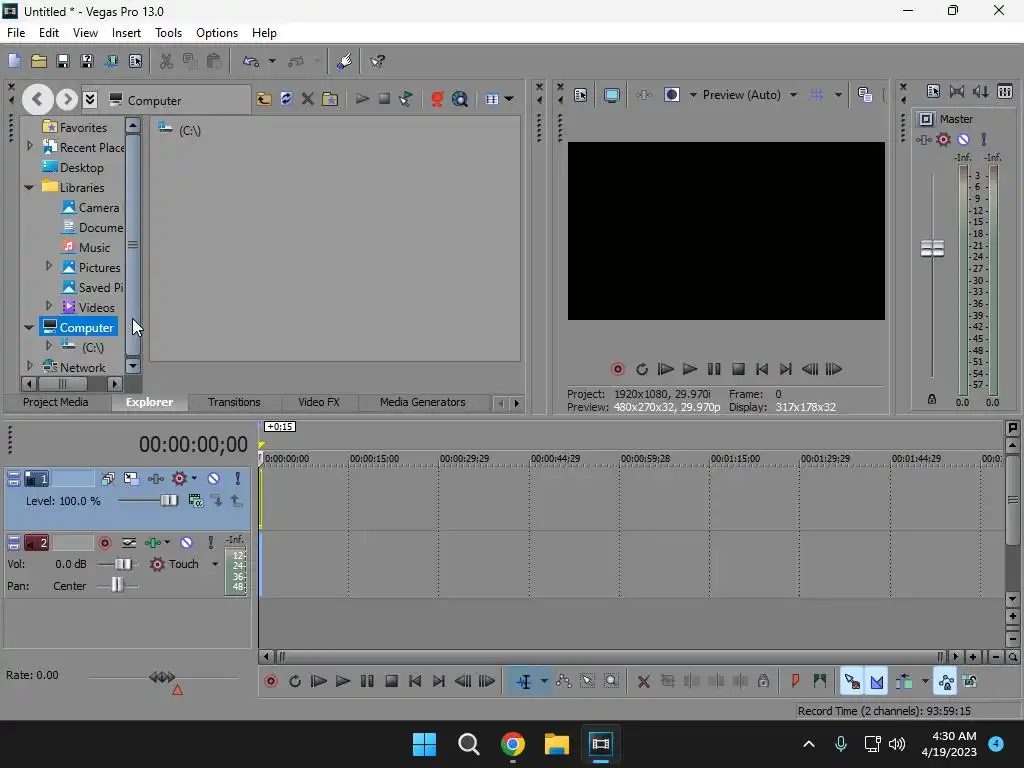The image size is (1024, 768).
Task: Open Project Video Properties in preview toolbar
Action: 581,95
